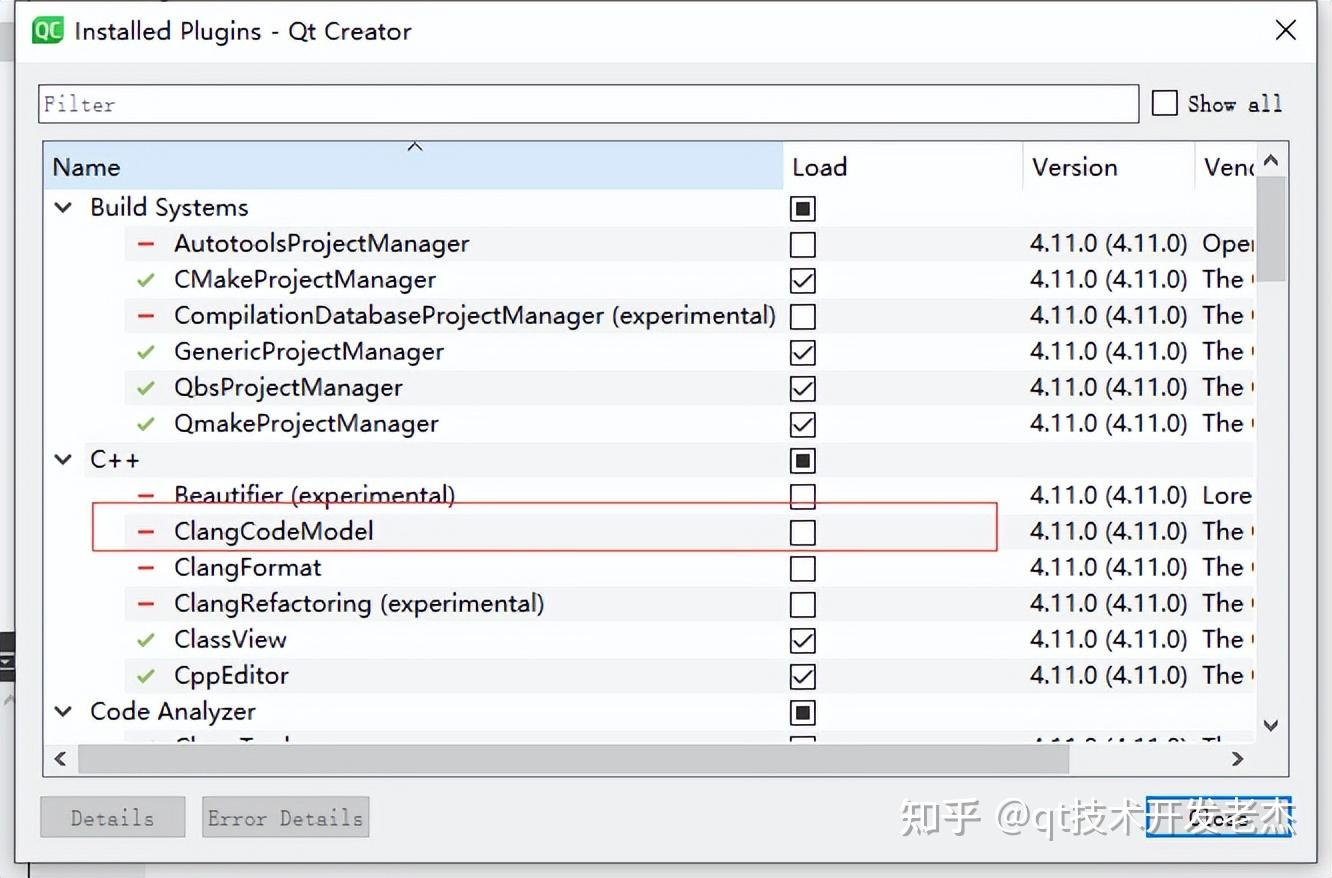Click the red minus next to ClangFormat

(145, 568)
